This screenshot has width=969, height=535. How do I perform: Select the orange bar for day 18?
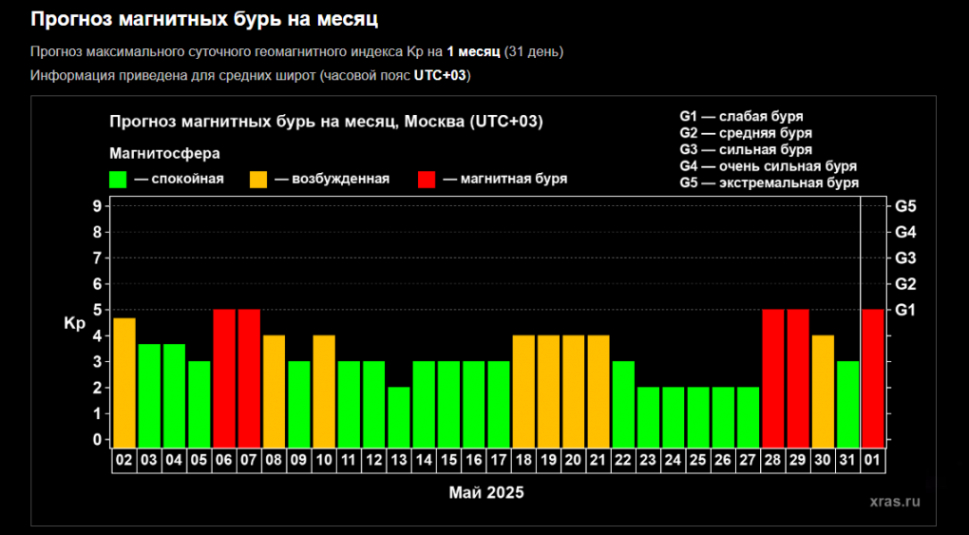pyautogui.click(x=523, y=391)
